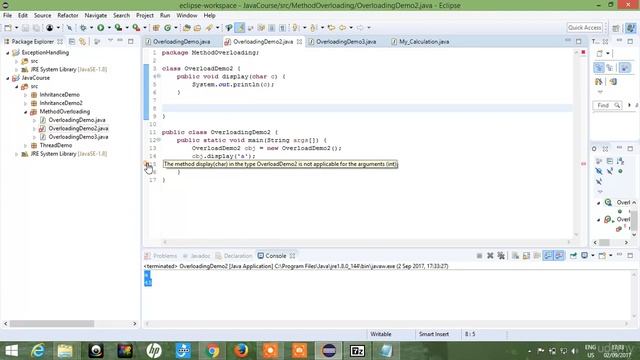This screenshot has width=640, height=360.
Task: Collapse the JavaCourse project node
Action: tap(7, 78)
